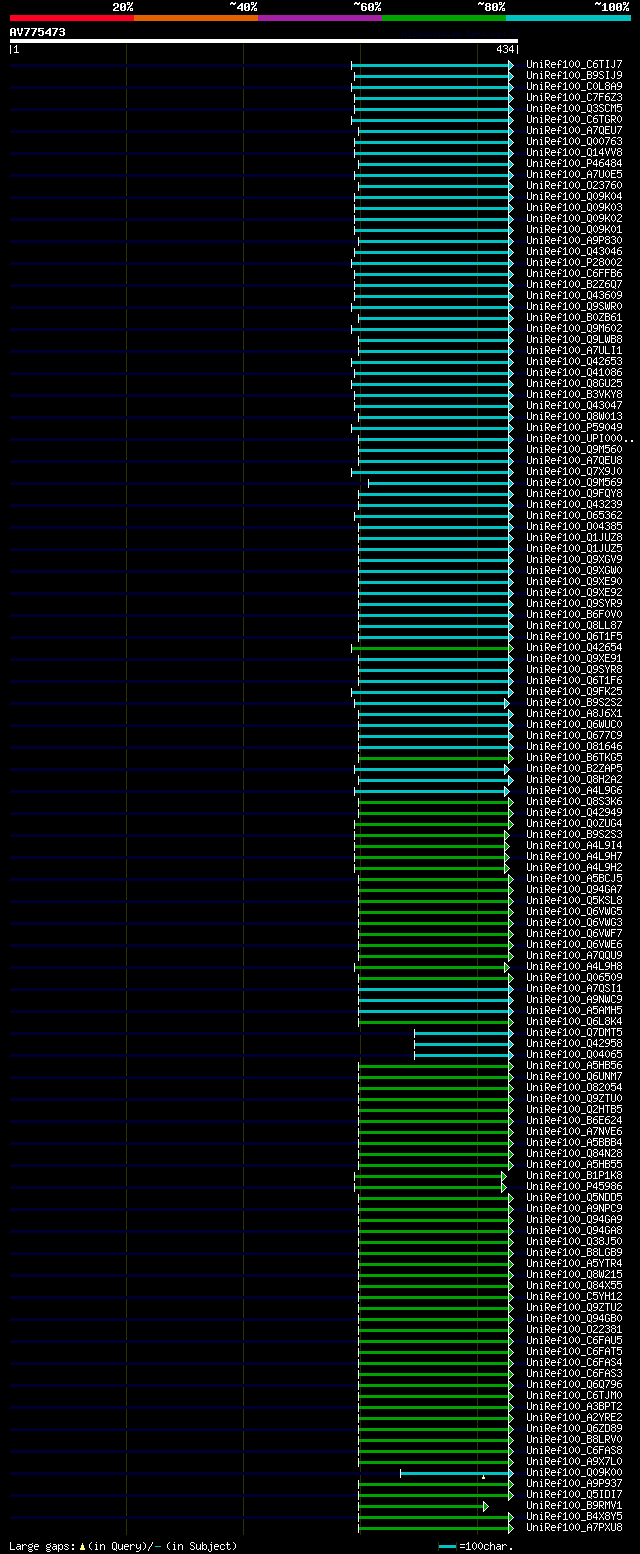This screenshot has height=1554, width=640.
Task: Select label UniRef100_Q9XGV9
Action: [x=574, y=559]
